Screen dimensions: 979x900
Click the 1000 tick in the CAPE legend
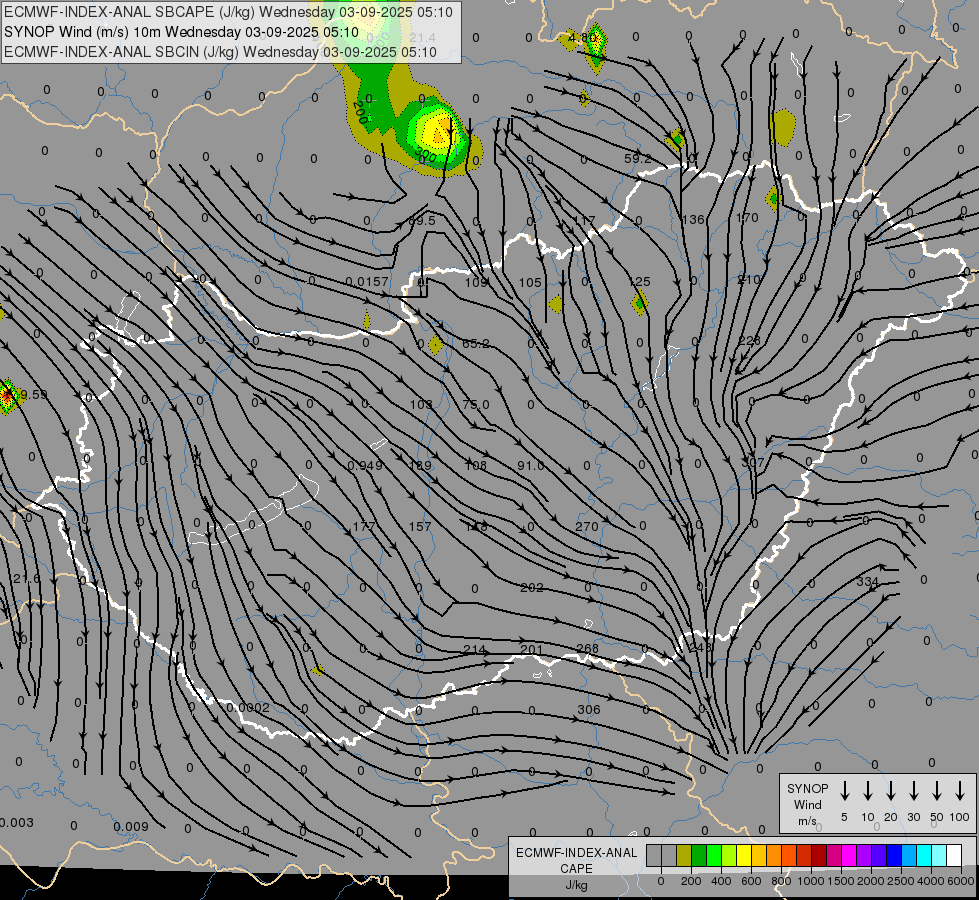pyautogui.click(x=810, y=881)
